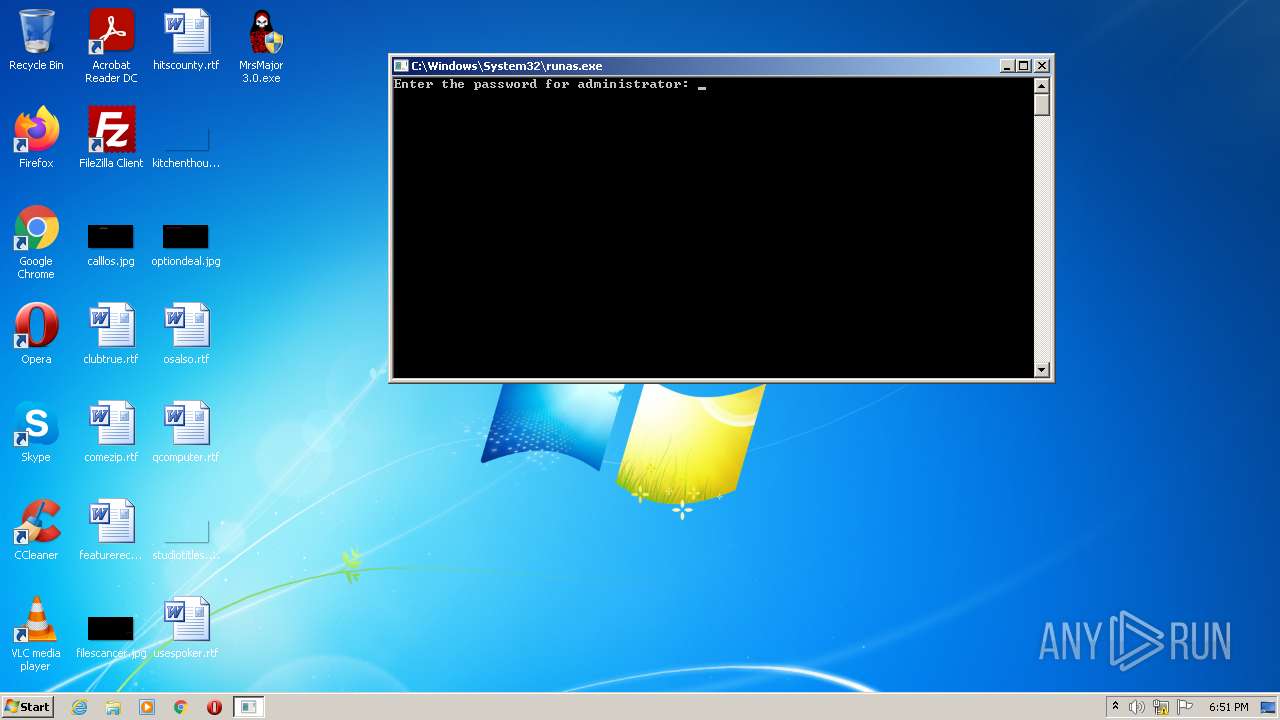Select MrsMajor 3.0.exe desktop icon
This screenshot has width=1280, height=720.
(261, 46)
